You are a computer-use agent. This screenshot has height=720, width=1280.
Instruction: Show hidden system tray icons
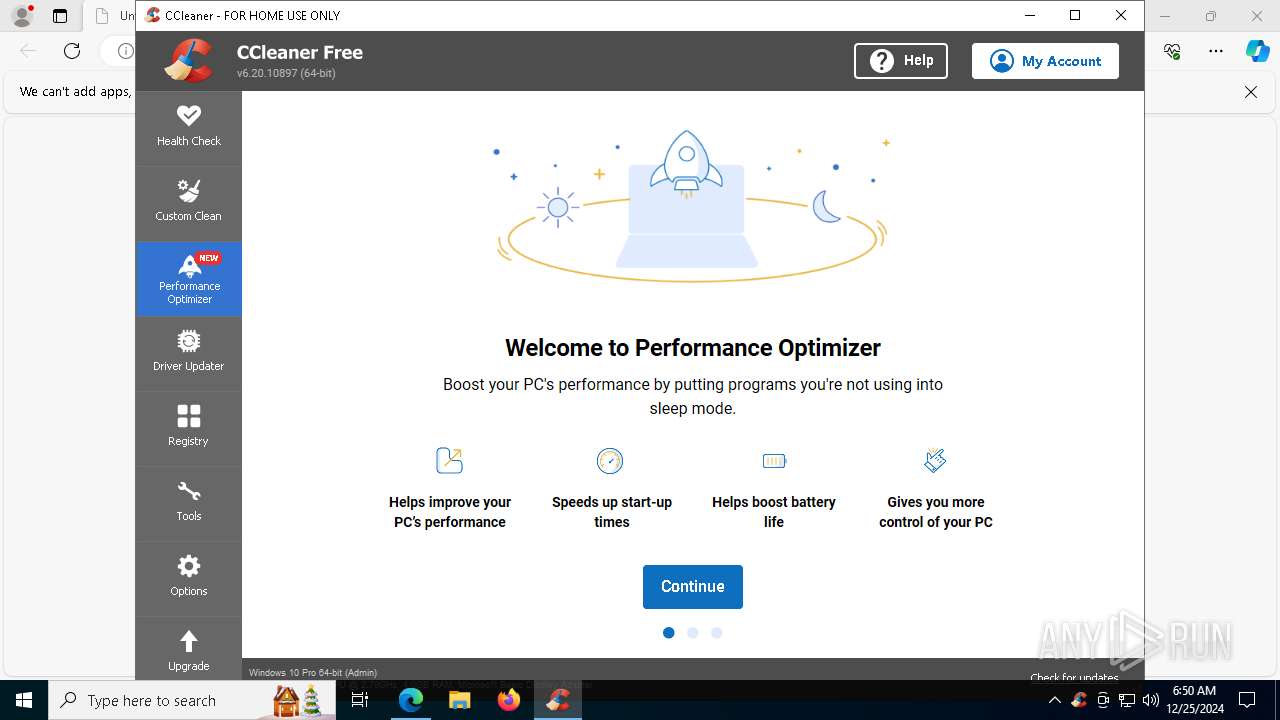click(x=1055, y=701)
